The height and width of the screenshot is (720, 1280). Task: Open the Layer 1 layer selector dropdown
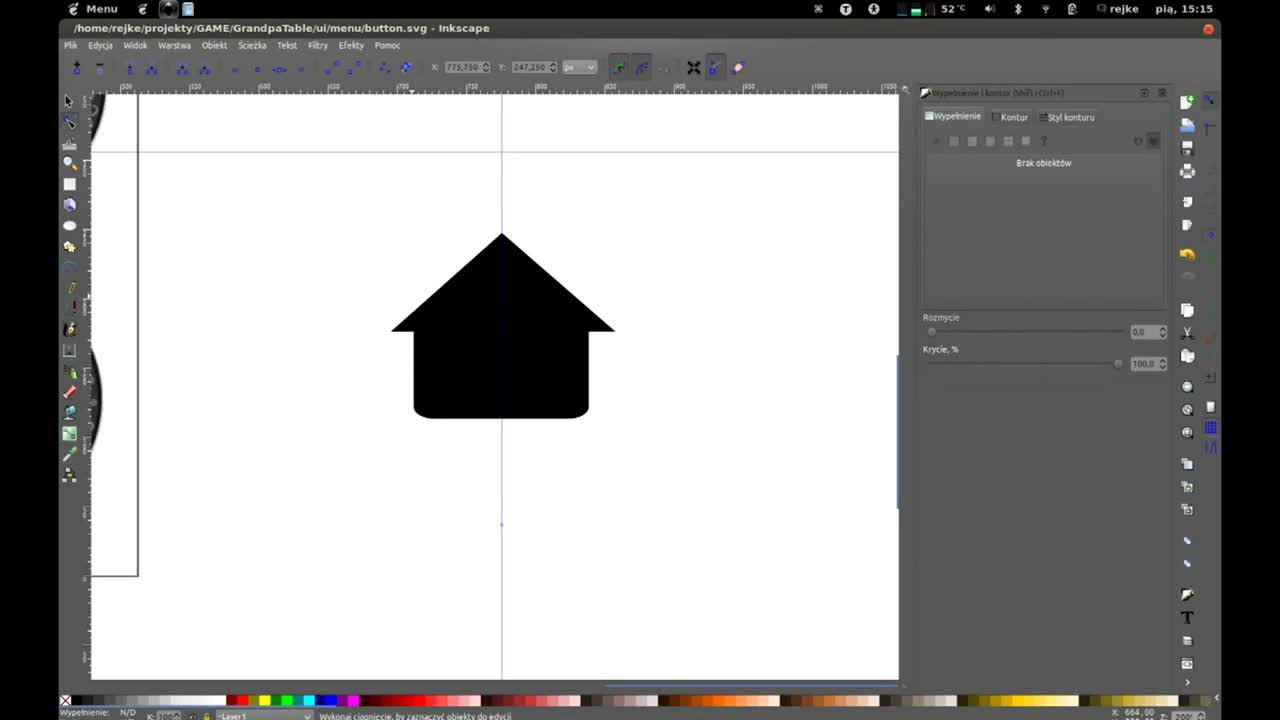click(x=265, y=716)
